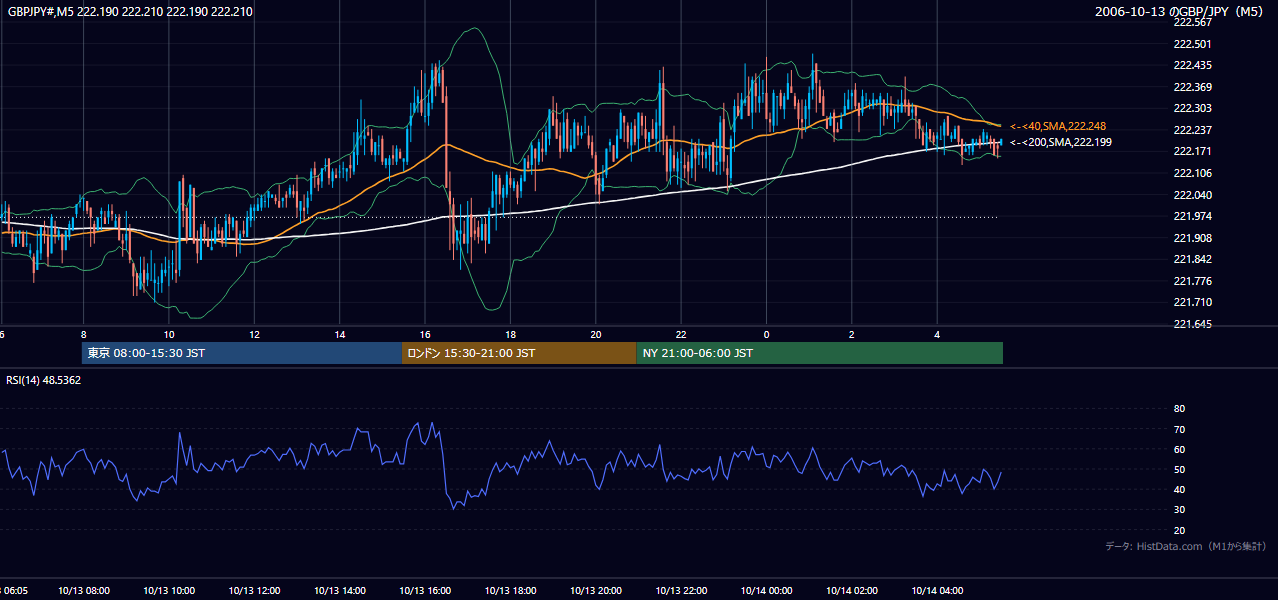The height and width of the screenshot is (600, 1278).
Task: Click price axis value 221.645
Action: 1192,324
